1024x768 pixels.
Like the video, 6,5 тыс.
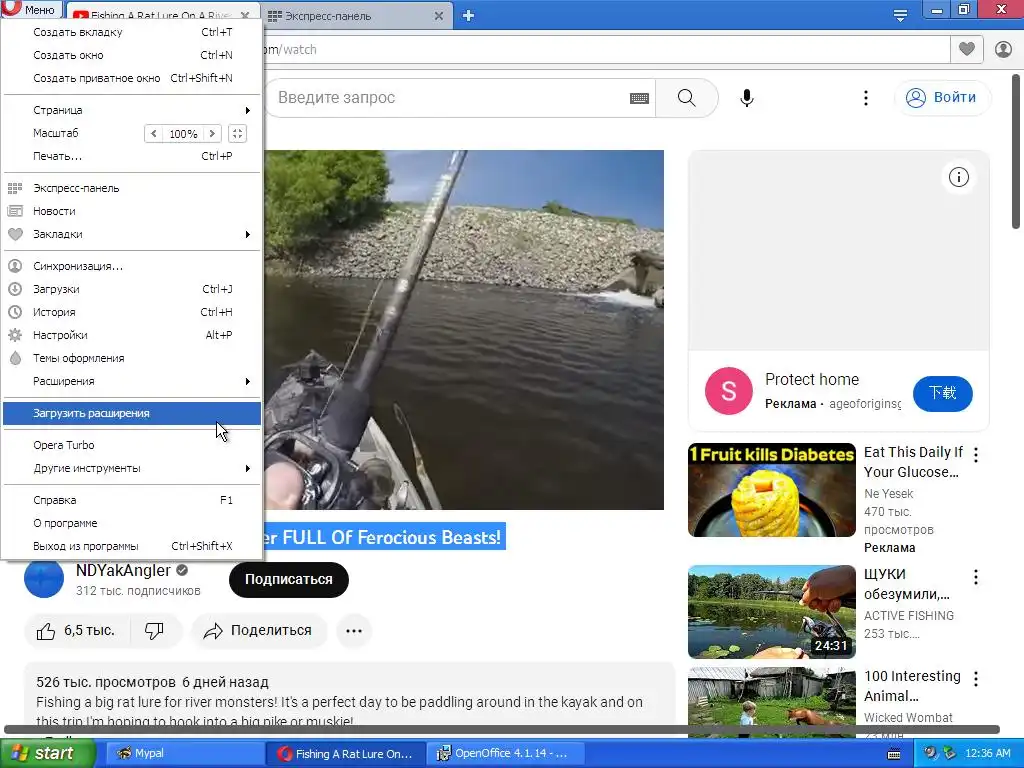click(76, 631)
